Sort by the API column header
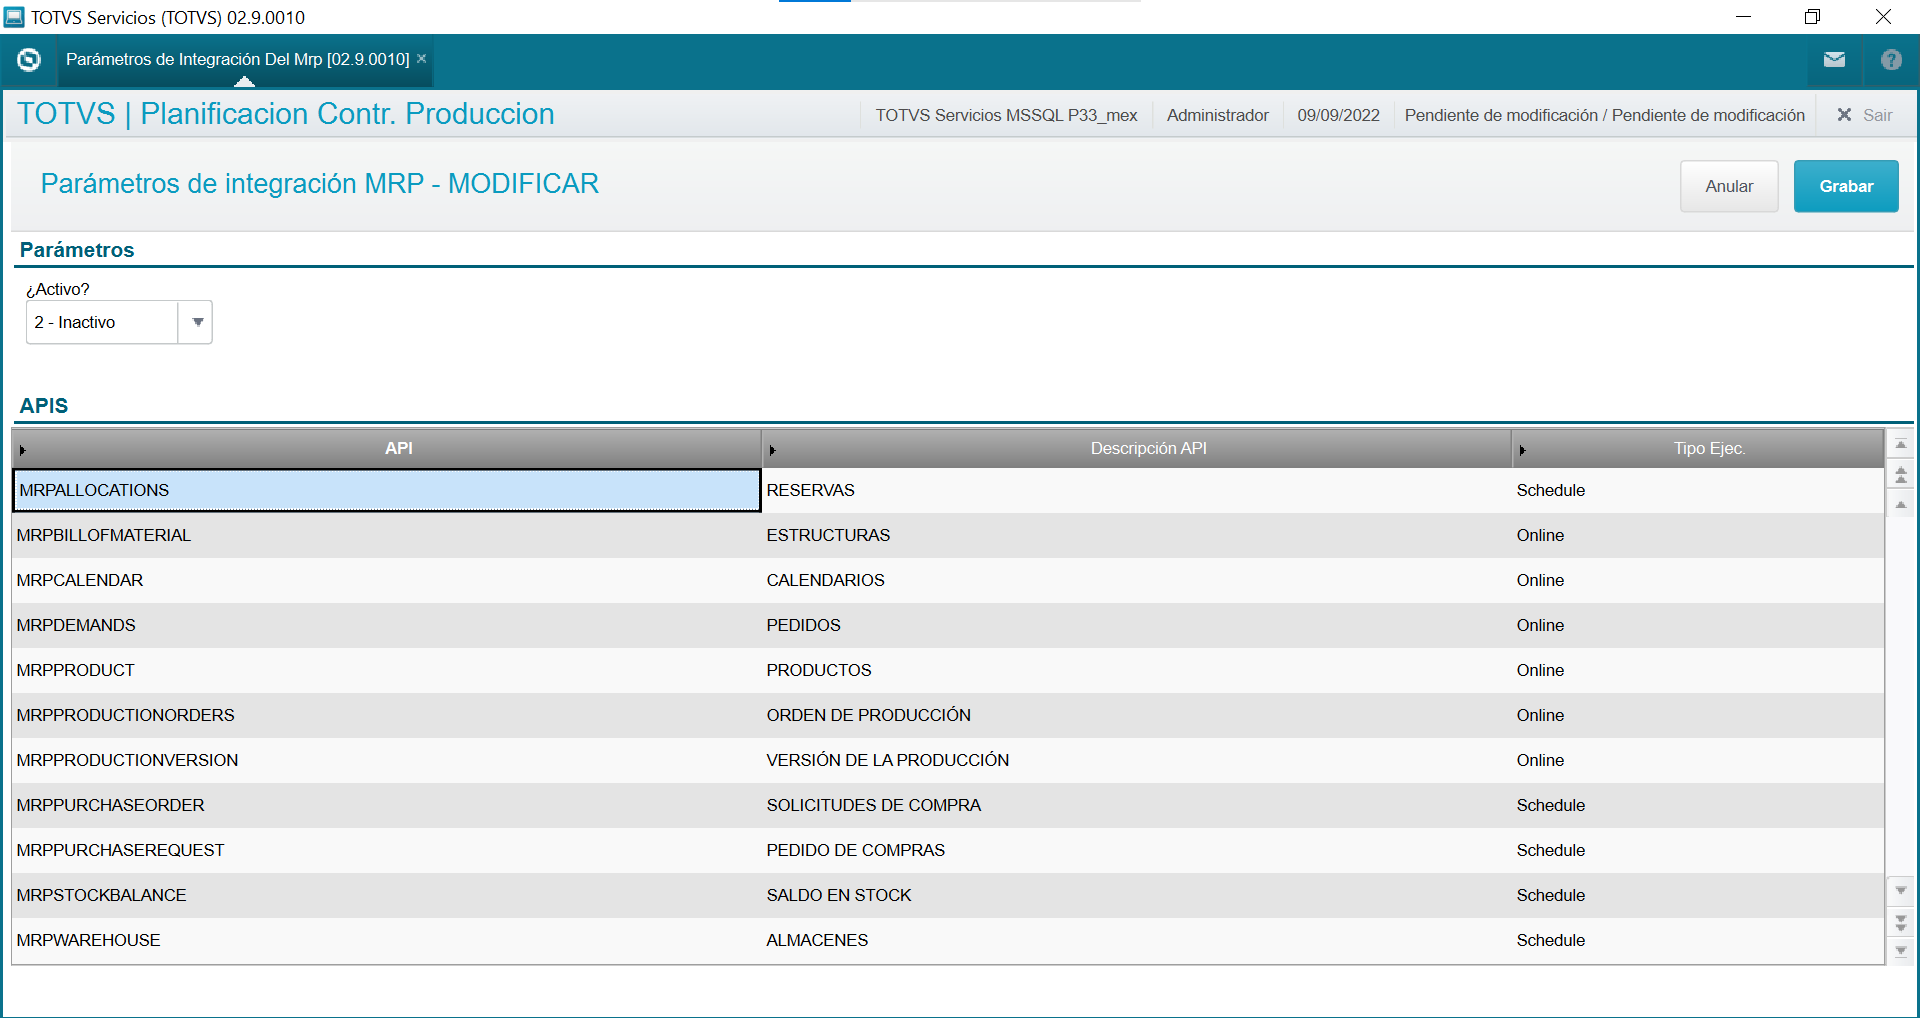 [388, 449]
